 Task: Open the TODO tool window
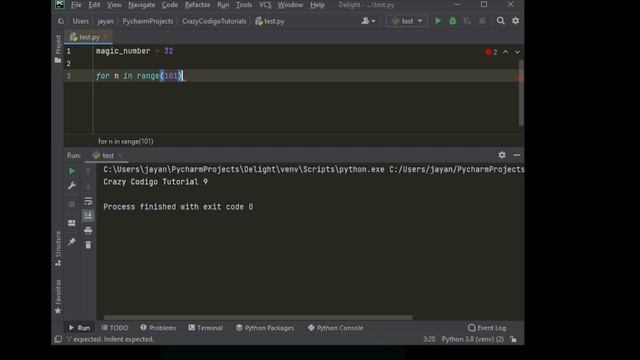(x=115, y=328)
